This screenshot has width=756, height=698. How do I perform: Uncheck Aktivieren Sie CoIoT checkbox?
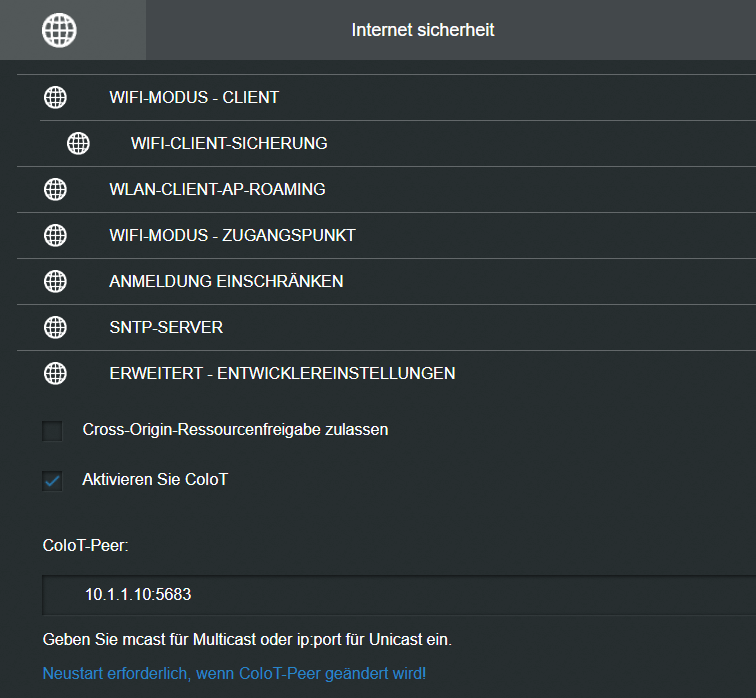coord(52,481)
